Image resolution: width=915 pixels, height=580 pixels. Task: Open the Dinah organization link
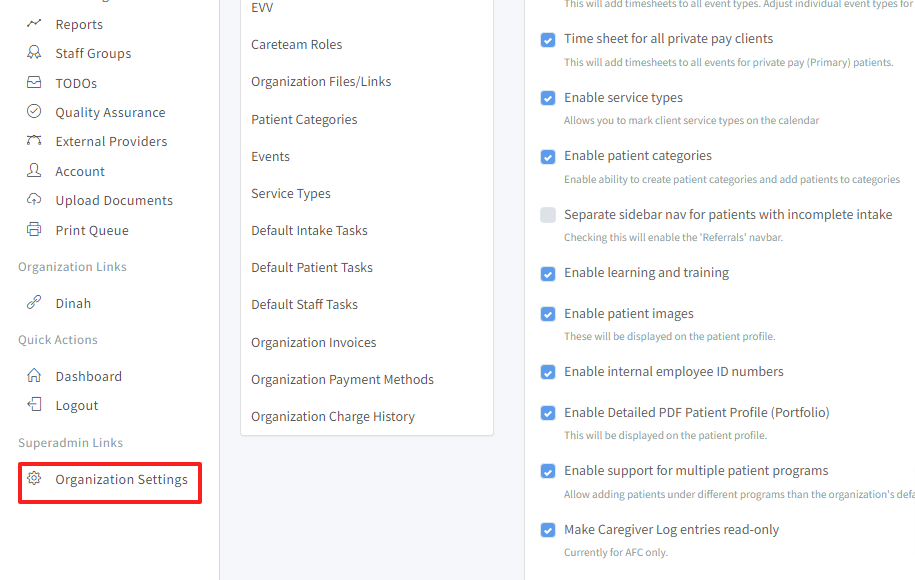tap(73, 303)
